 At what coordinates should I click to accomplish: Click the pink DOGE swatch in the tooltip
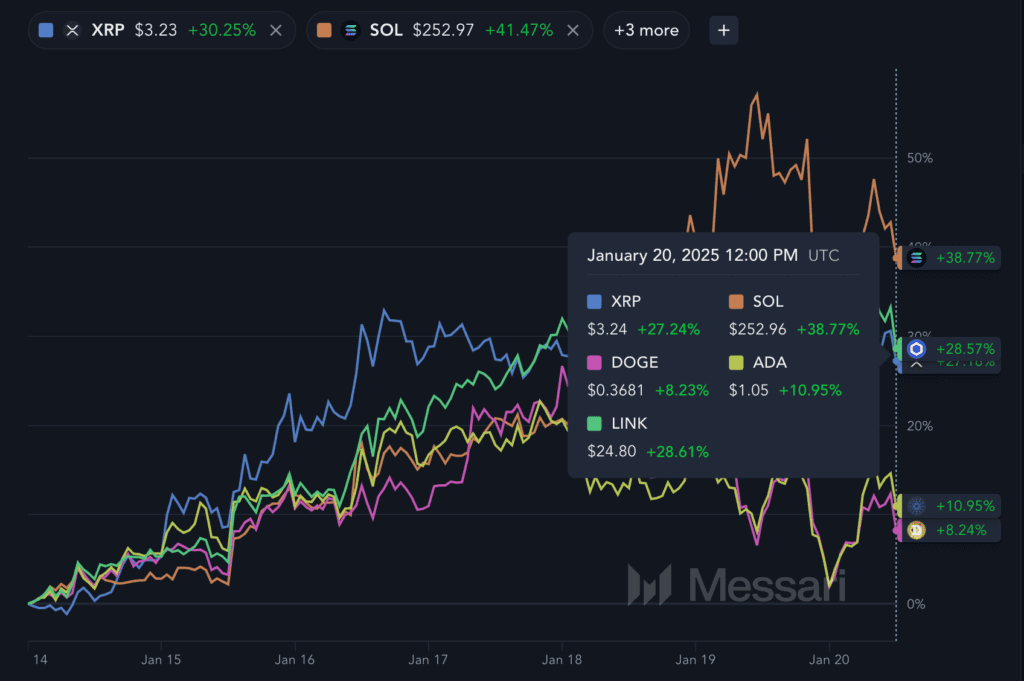(x=595, y=362)
